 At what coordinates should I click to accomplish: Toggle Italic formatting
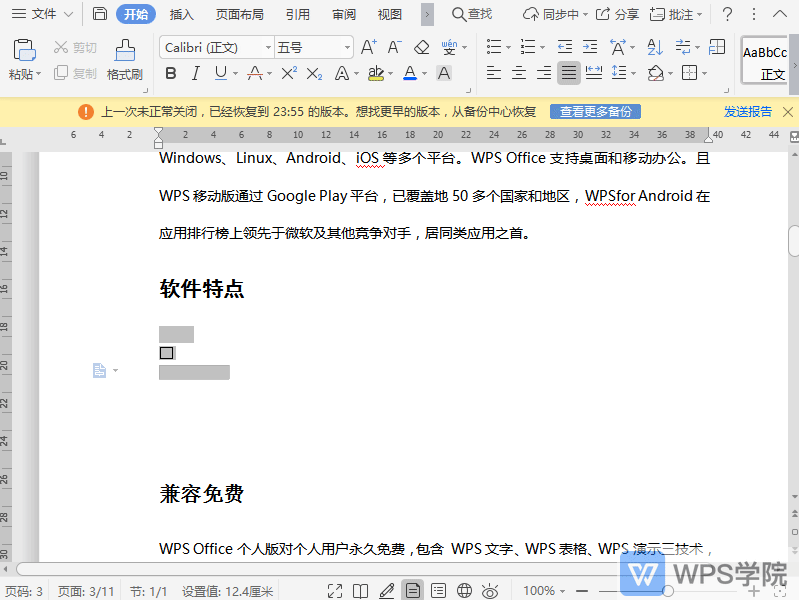[196, 73]
